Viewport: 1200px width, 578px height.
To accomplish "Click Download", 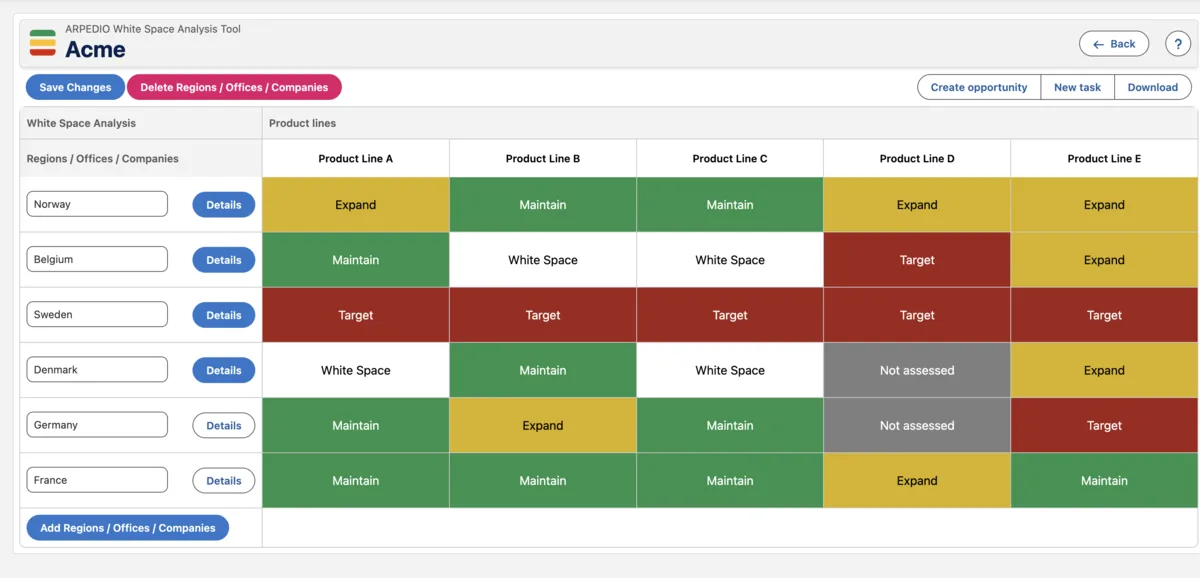I will (x=1153, y=87).
